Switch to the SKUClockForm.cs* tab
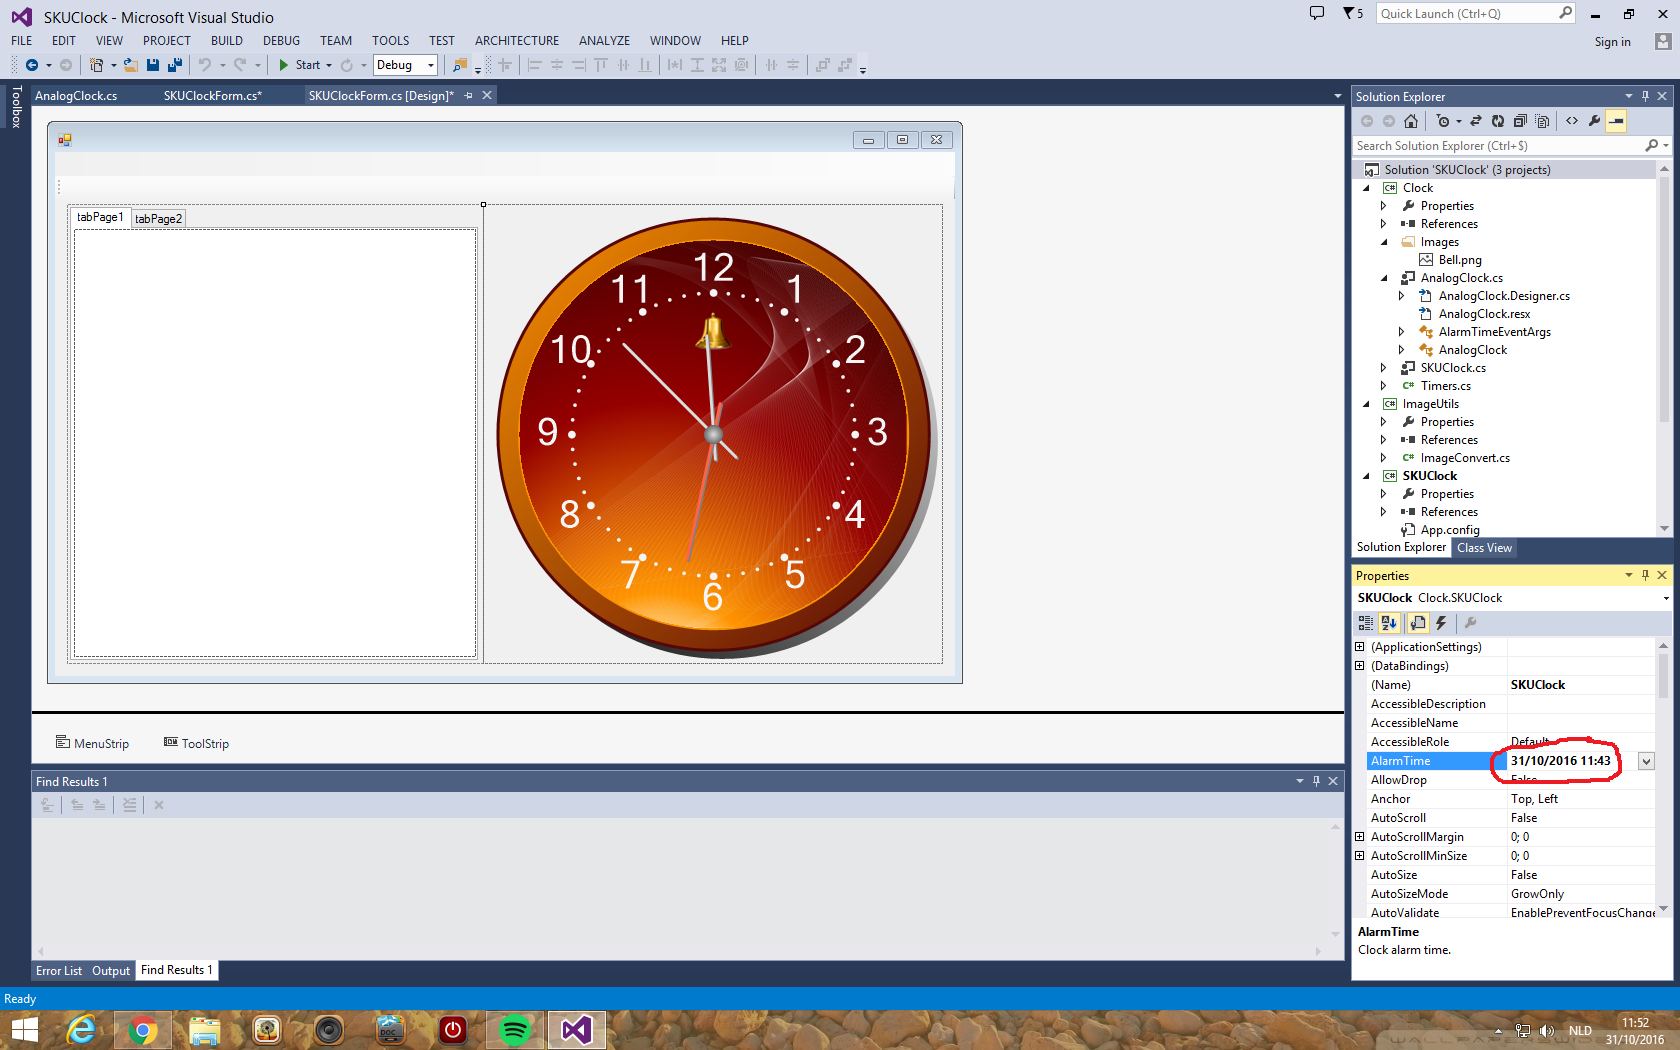Viewport: 1680px width, 1050px height. 213,96
